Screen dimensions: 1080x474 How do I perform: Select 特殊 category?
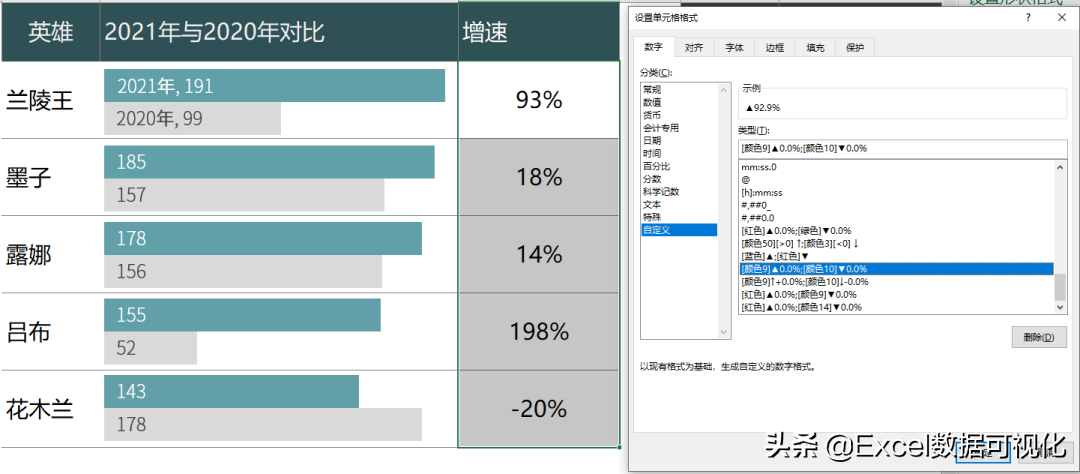678,217
